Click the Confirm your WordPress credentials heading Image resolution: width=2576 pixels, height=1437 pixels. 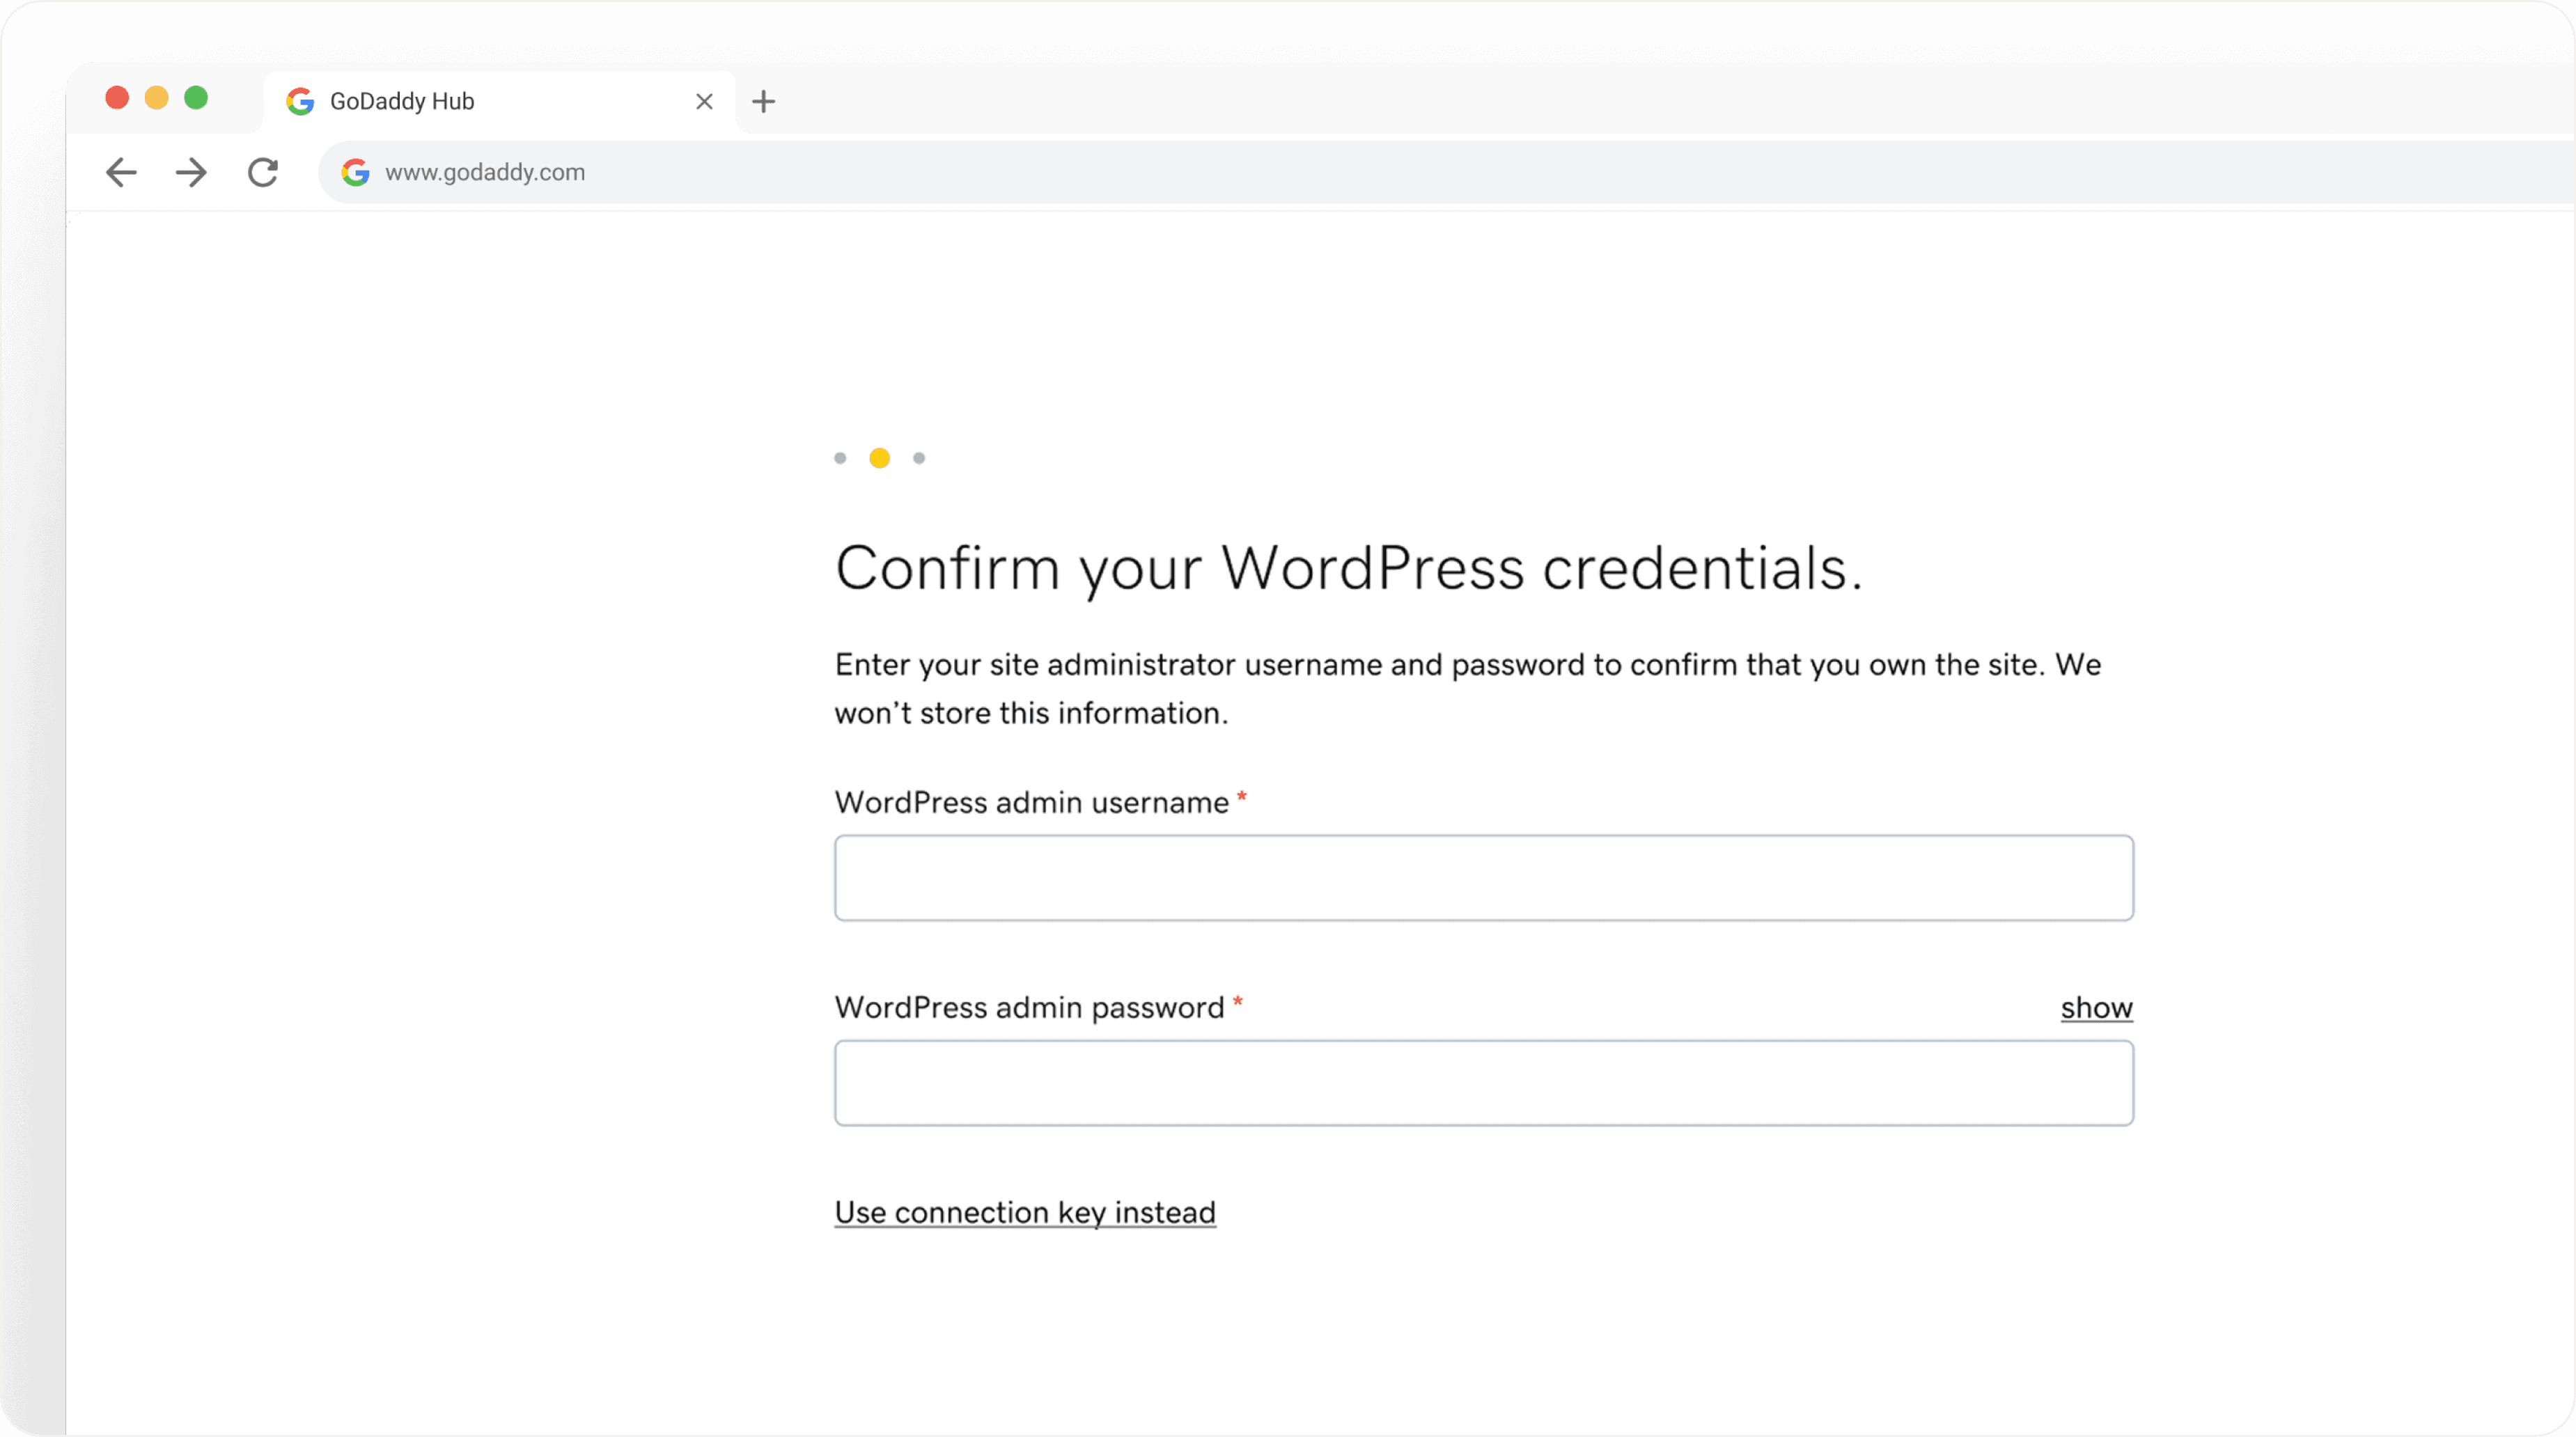pyautogui.click(x=1348, y=569)
